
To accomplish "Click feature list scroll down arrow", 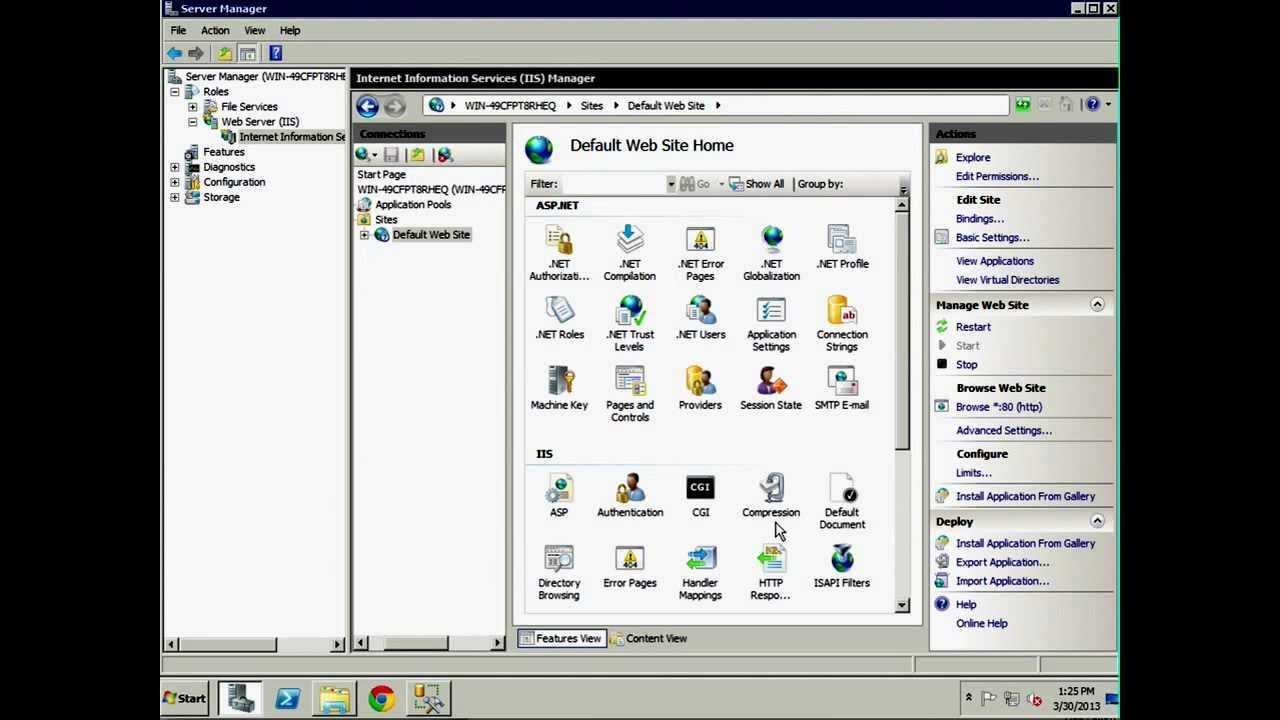I will tap(902, 605).
